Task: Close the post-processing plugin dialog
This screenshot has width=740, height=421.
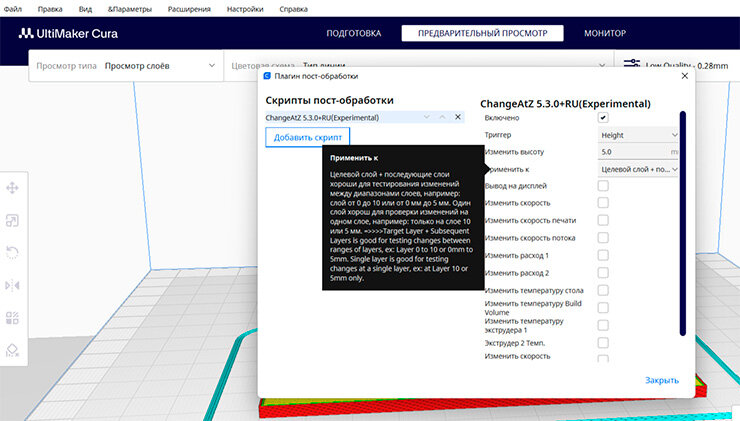Action: 685,76
